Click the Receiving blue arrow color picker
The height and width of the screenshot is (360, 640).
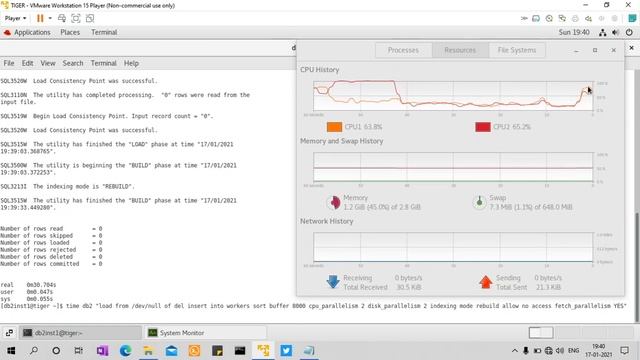click(x=333, y=282)
